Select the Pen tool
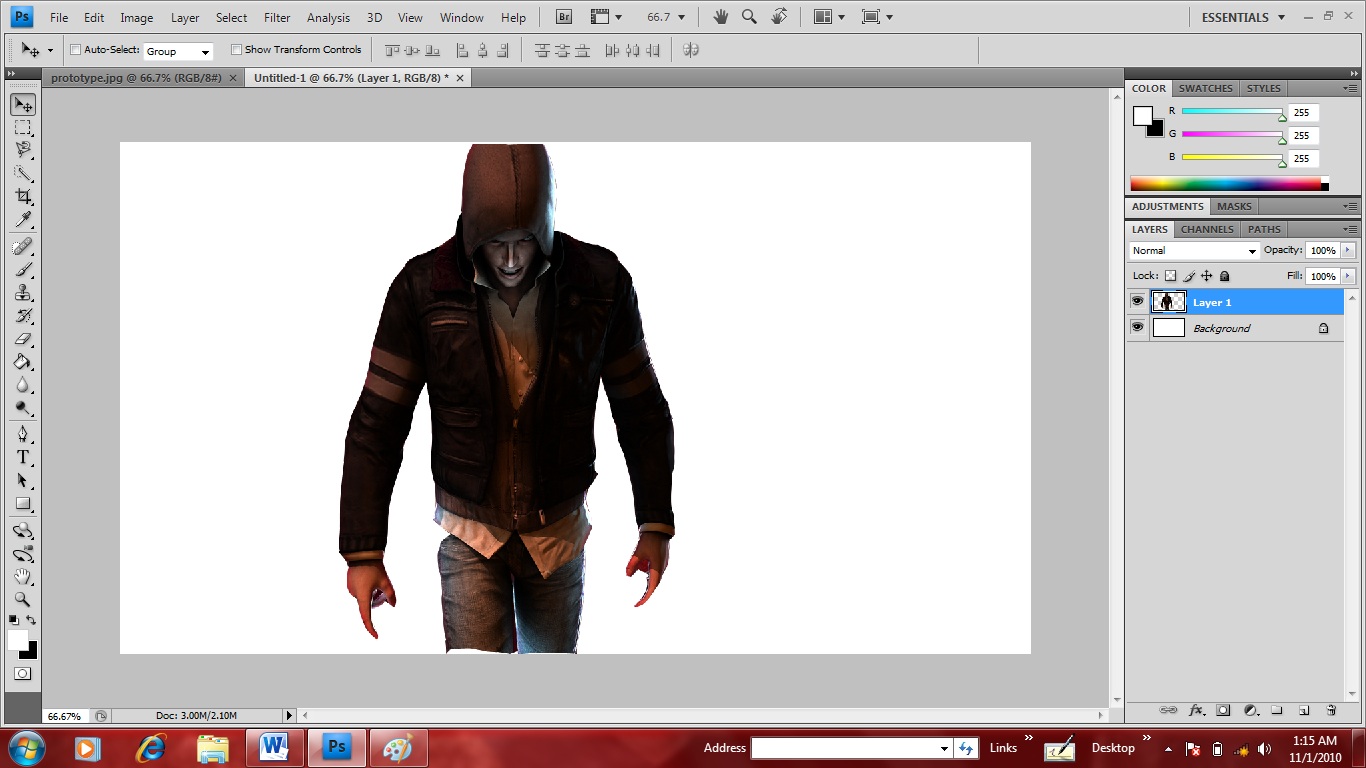This screenshot has width=1366, height=768. [23, 434]
